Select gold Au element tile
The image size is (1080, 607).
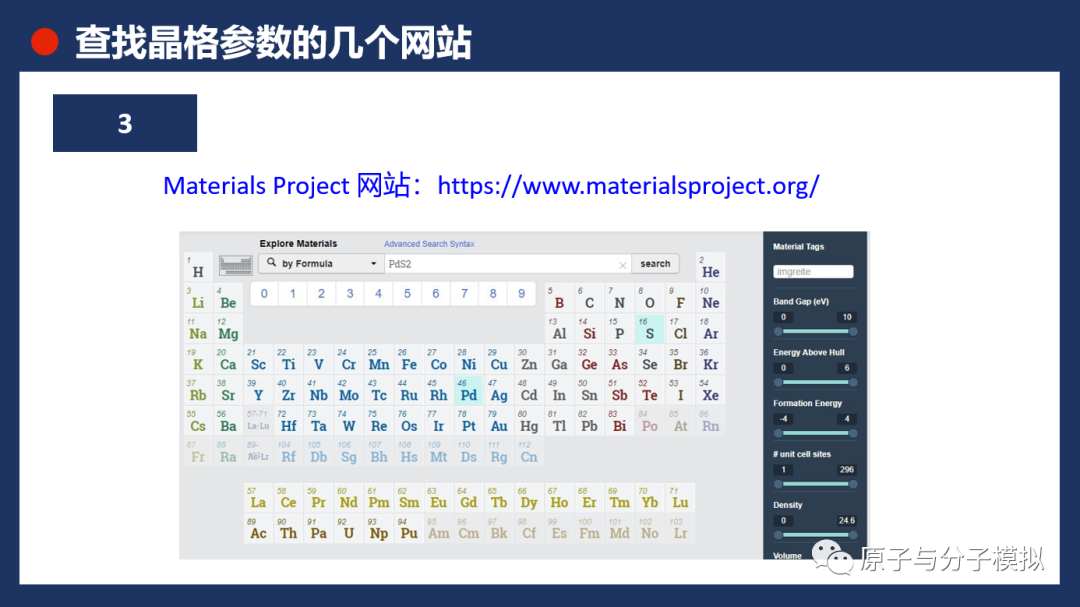tap(499, 422)
